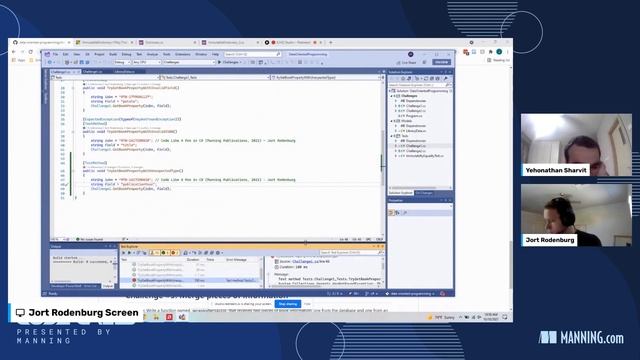Open the Any CPU platform dropdown
The width and height of the screenshot is (640, 360).
(x=147, y=62)
